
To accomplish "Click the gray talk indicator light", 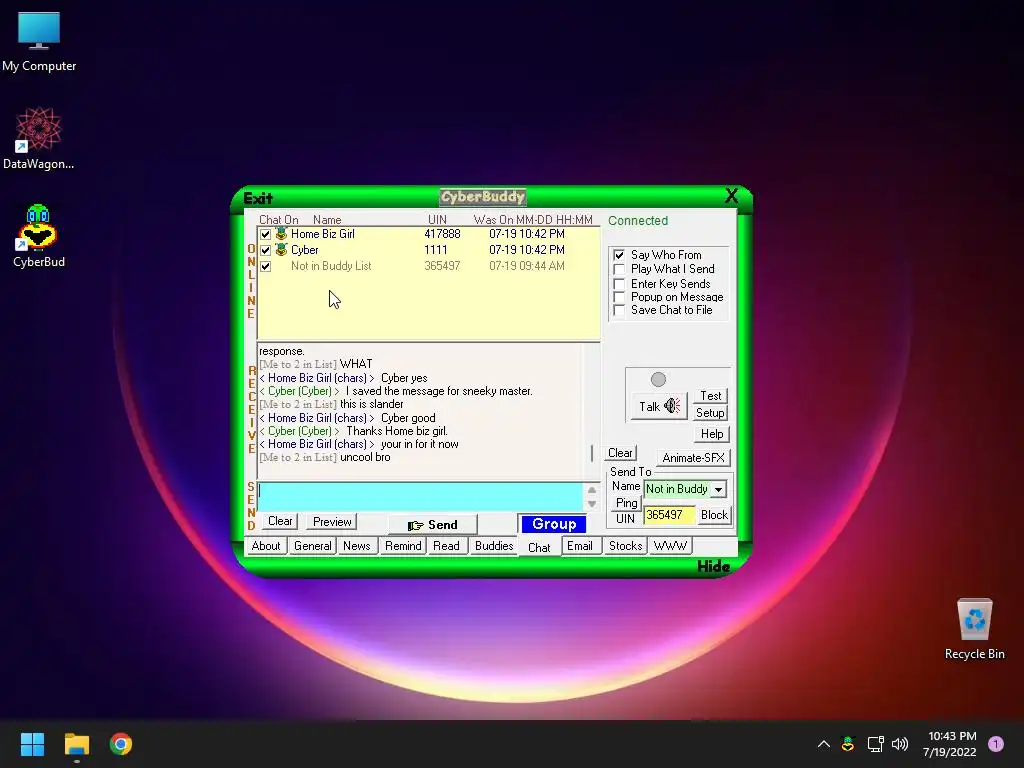I will click(658, 379).
